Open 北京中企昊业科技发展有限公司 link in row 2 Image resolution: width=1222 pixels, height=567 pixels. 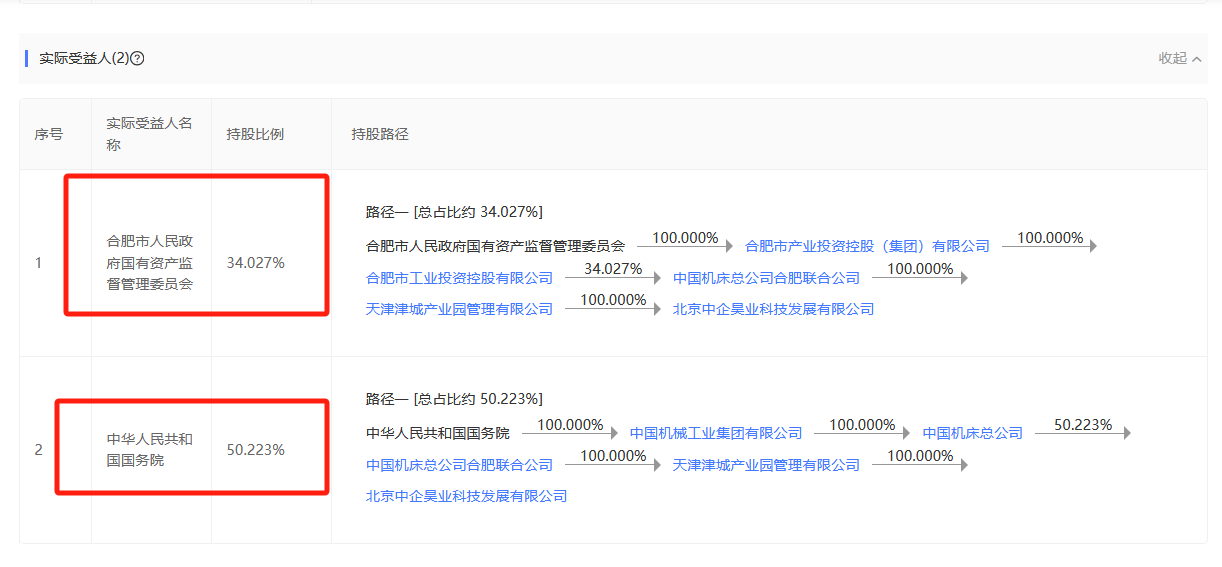click(x=466, y=496)
